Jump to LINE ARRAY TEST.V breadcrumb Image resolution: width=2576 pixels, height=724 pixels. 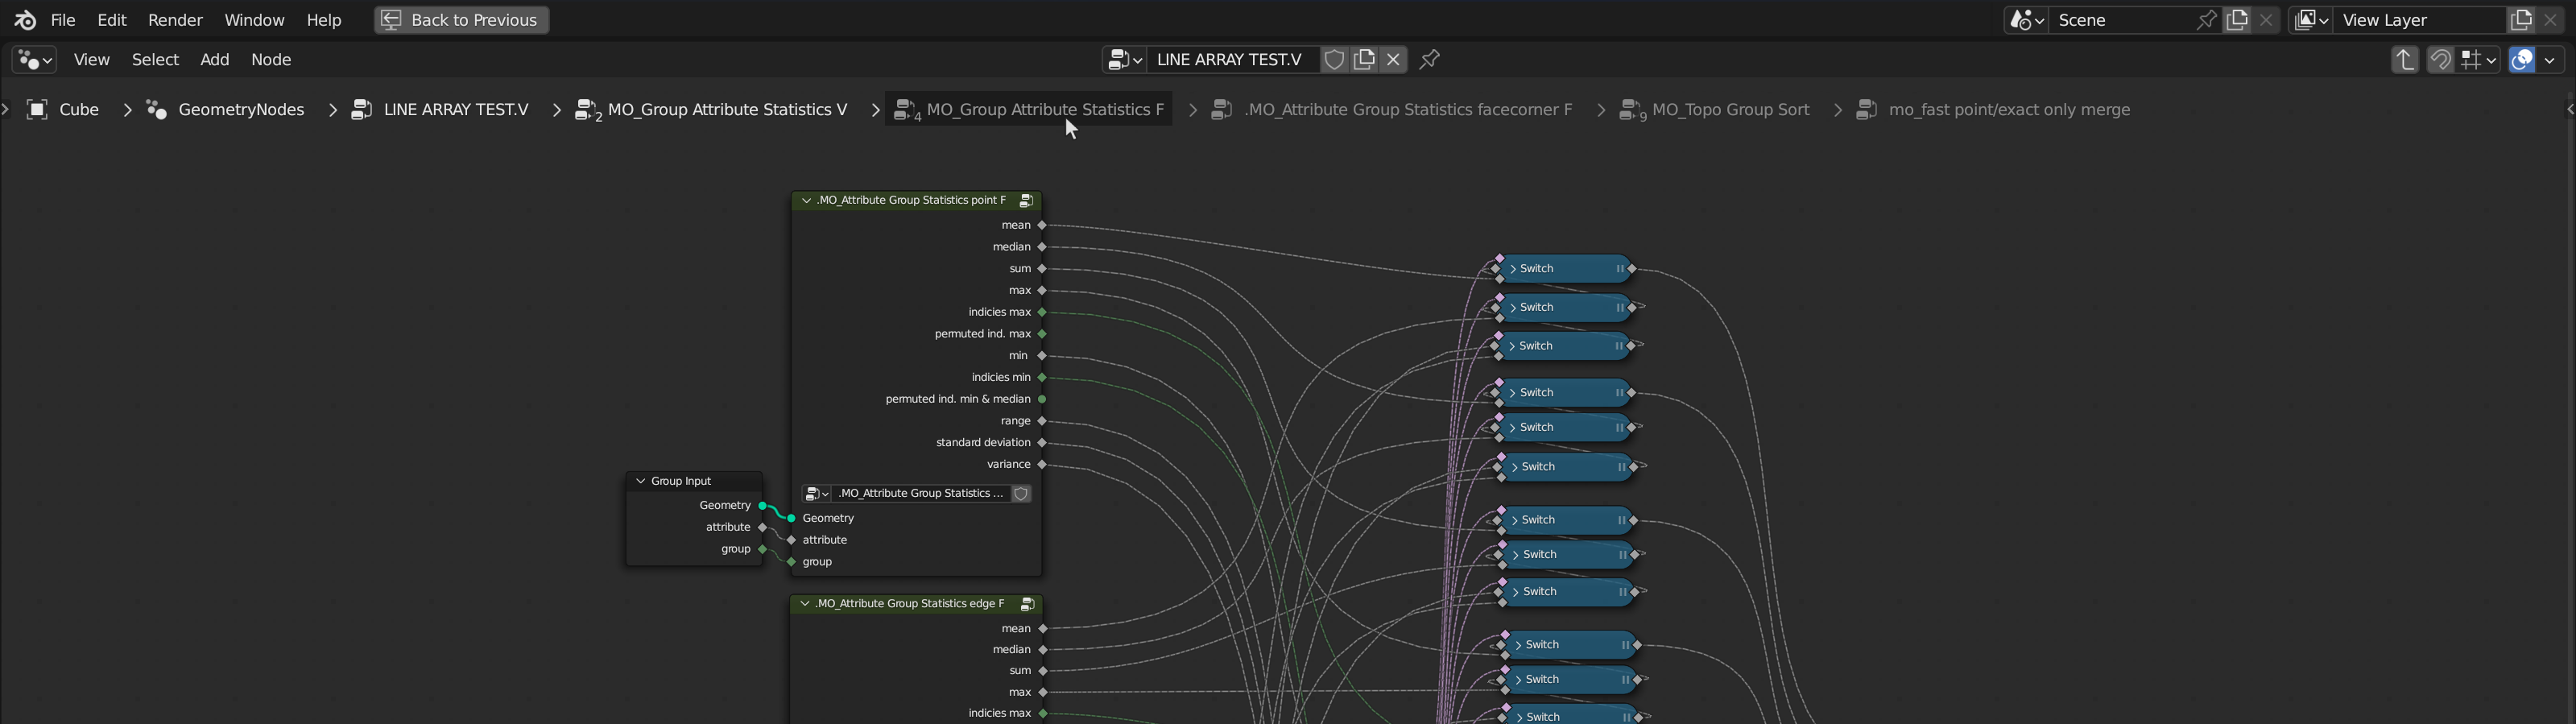click(x=440, y=110)
